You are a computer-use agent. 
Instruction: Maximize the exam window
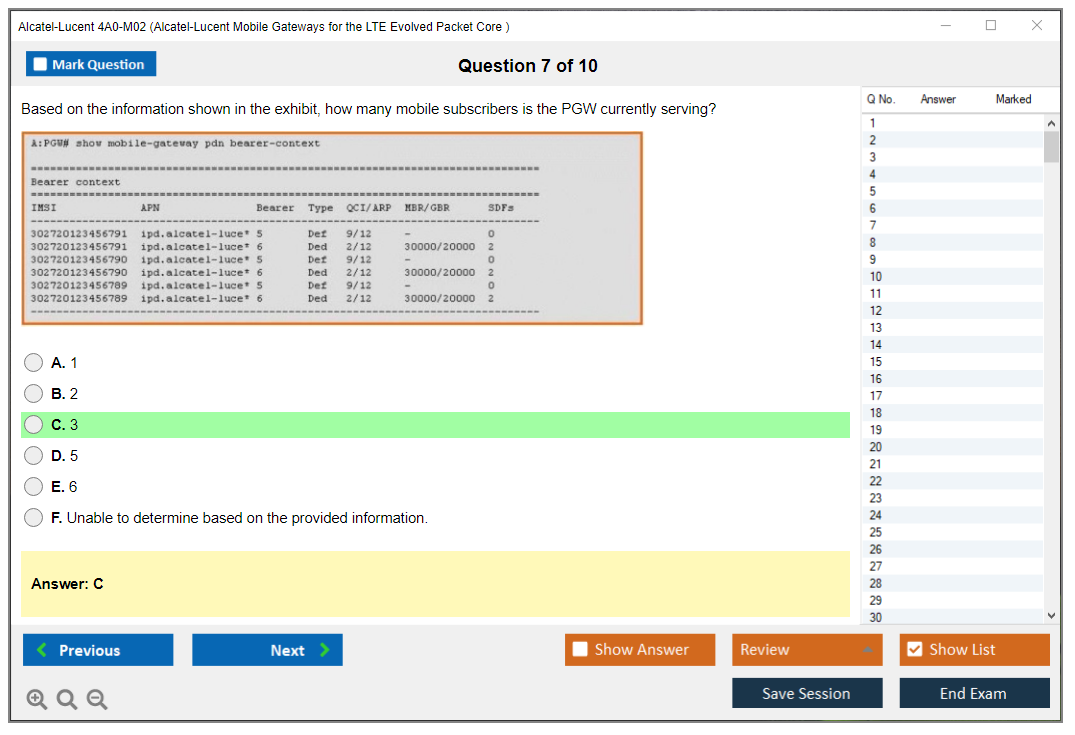click(991, 26)
